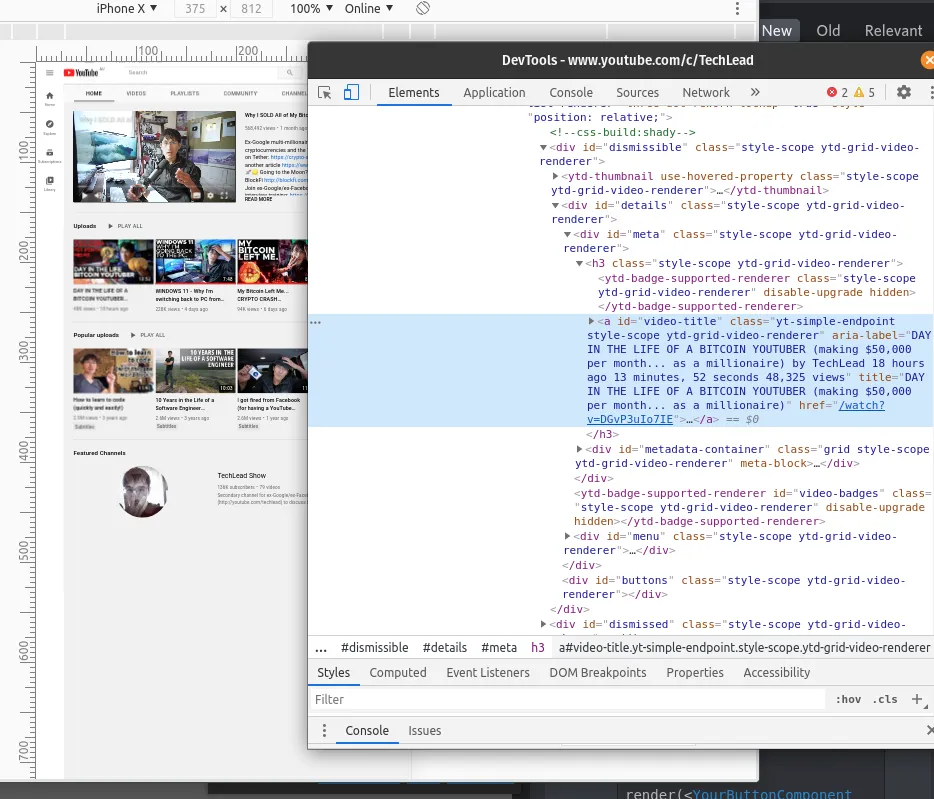Click #meta in the breadcrumb

coord(499,648)
